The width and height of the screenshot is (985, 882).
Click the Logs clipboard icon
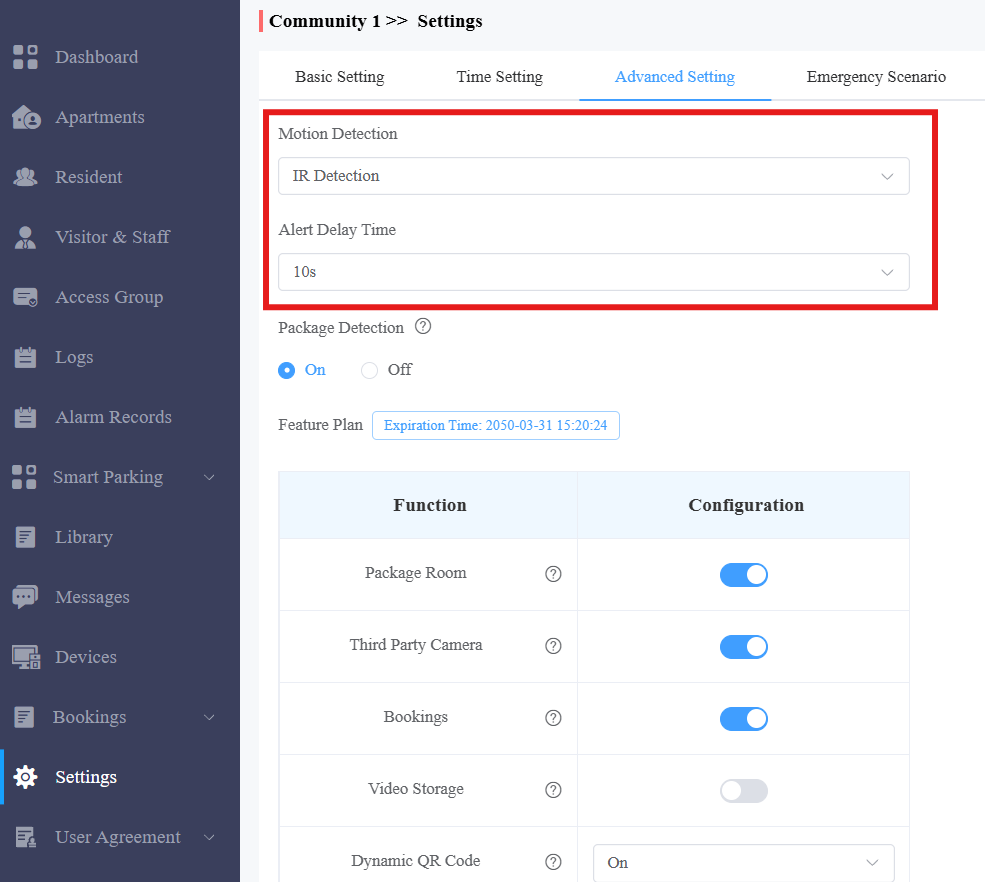coord(25,357)
